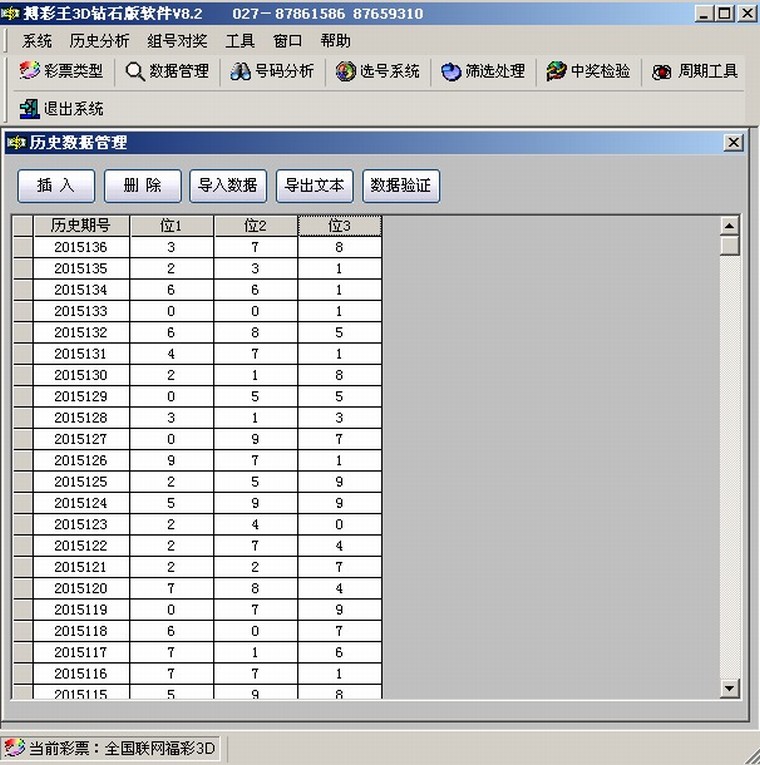This screenshot has width=760, height=765.
Task: Select row selector for period 2015136
Action: pyautogui.click(x=22, y=247)
